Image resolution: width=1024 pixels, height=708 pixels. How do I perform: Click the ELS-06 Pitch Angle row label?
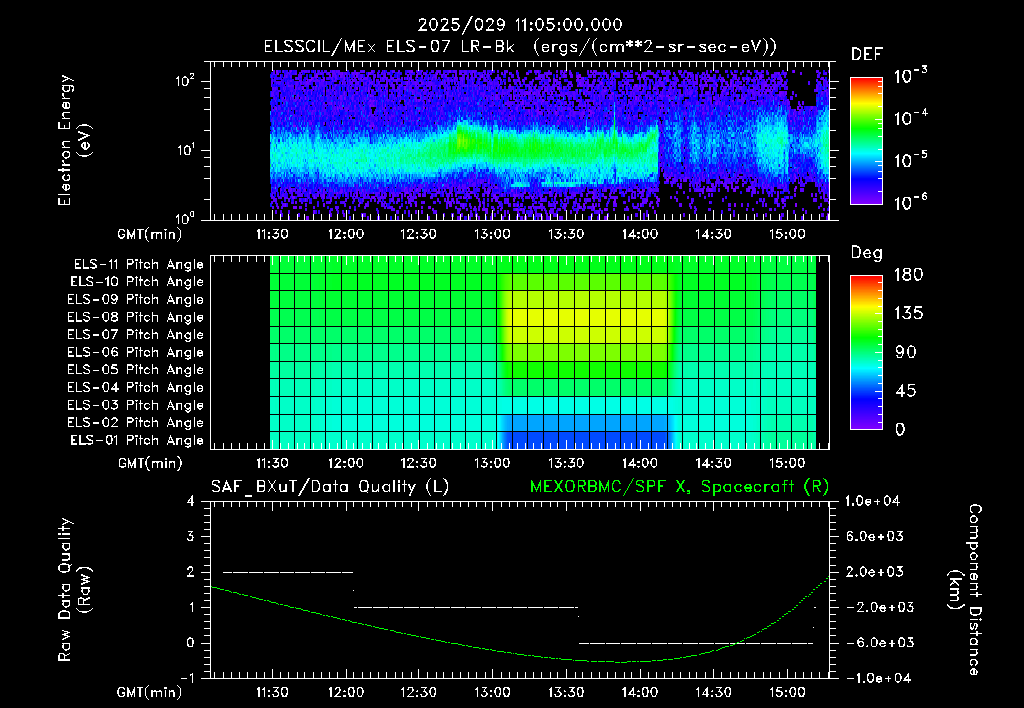click(x=136, y=353)
